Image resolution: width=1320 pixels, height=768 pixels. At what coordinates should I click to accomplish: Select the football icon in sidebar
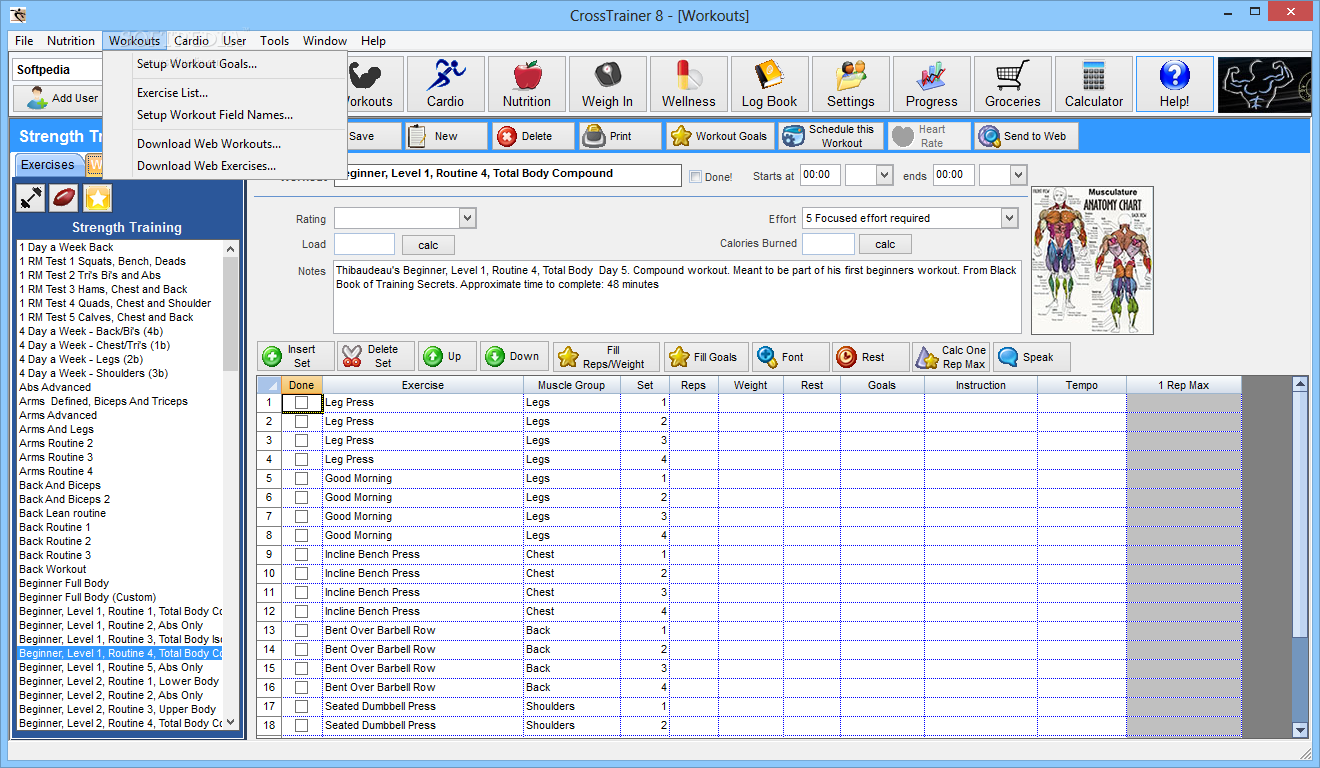tap(64, 198)
